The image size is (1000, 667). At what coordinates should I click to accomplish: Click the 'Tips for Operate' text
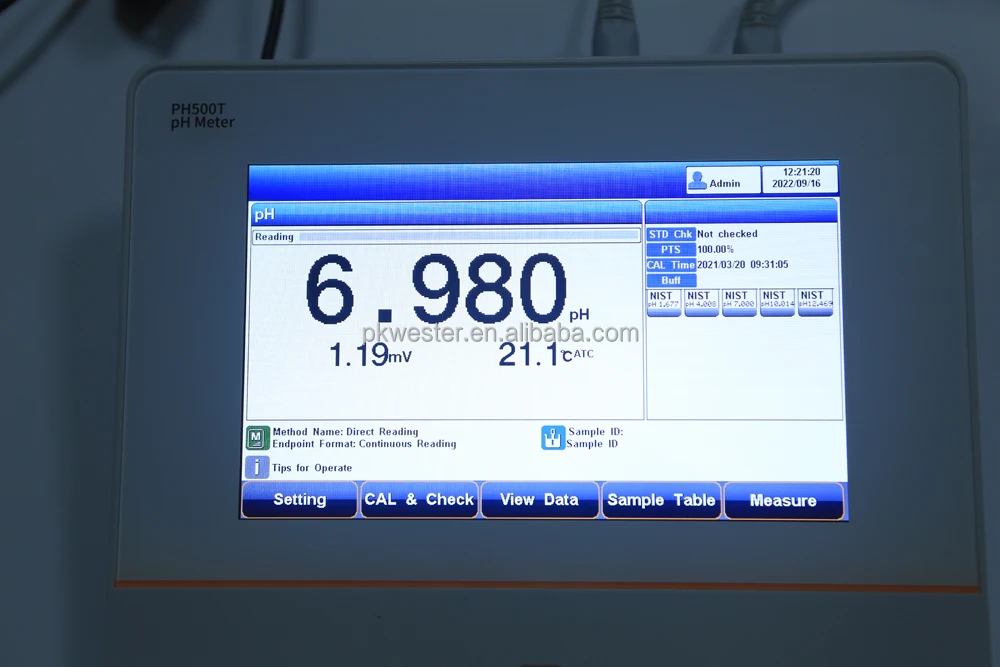tap(312, 468)
